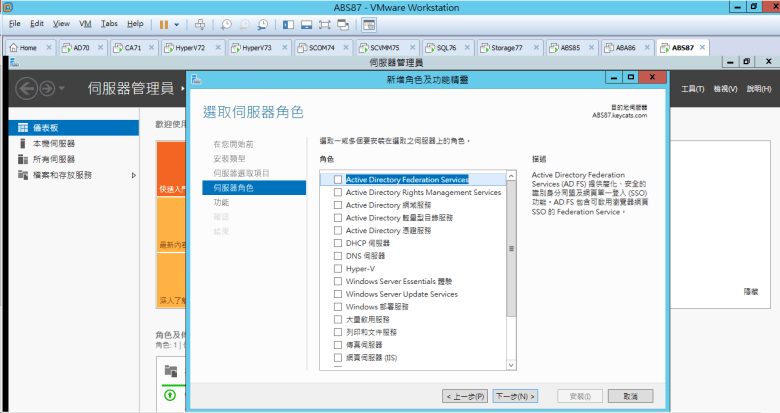Check the Hyper-V role checkbox
Viewport: 780px width, 413px height.
tap(338, 269)
